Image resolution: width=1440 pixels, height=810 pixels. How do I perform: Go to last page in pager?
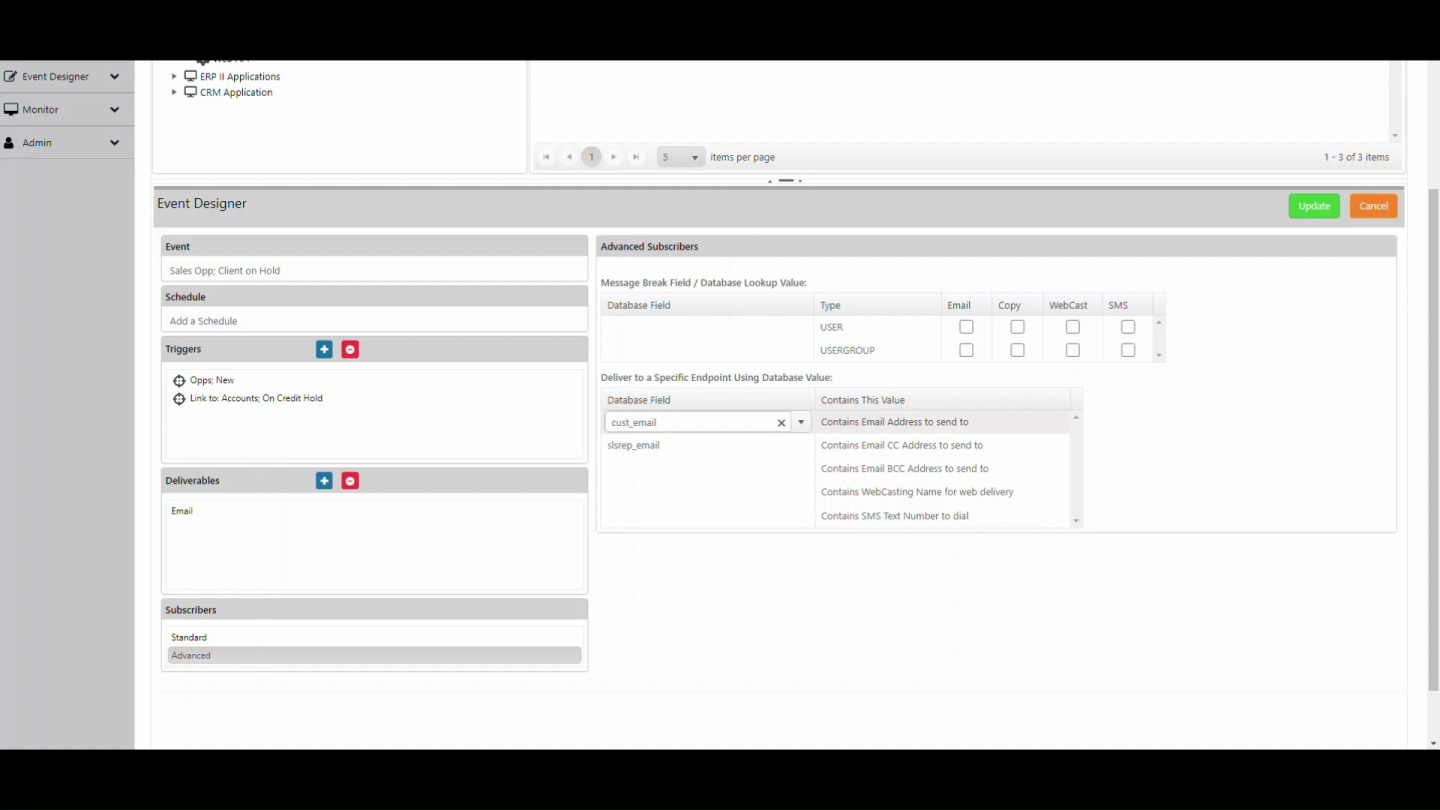click(636, 157)
